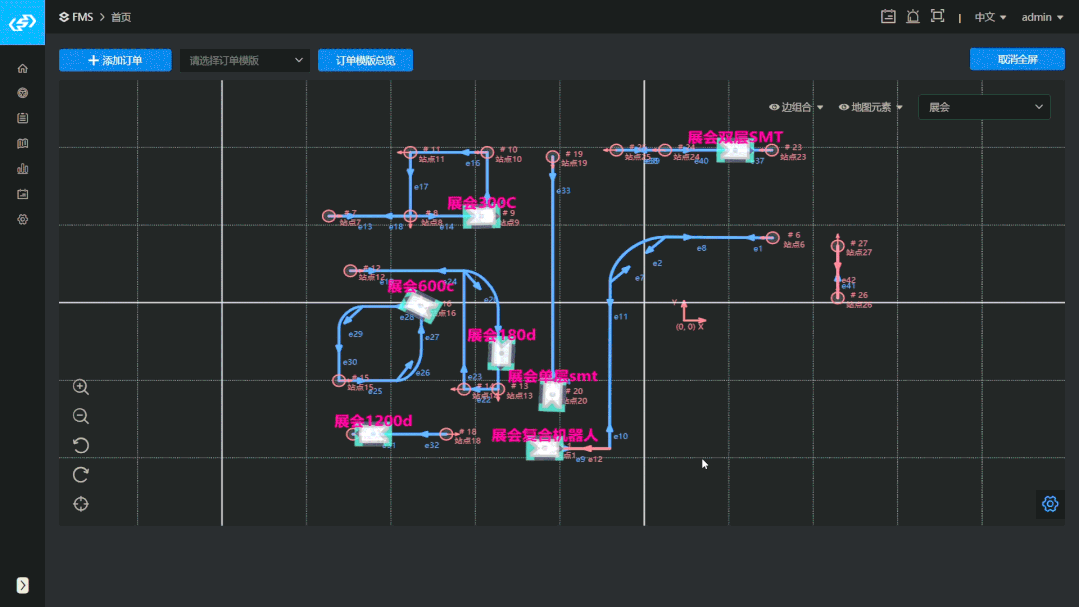Toggle 边组合 visibility eye
Viewport: 1079px width, 607px height.
pos(774,107)
